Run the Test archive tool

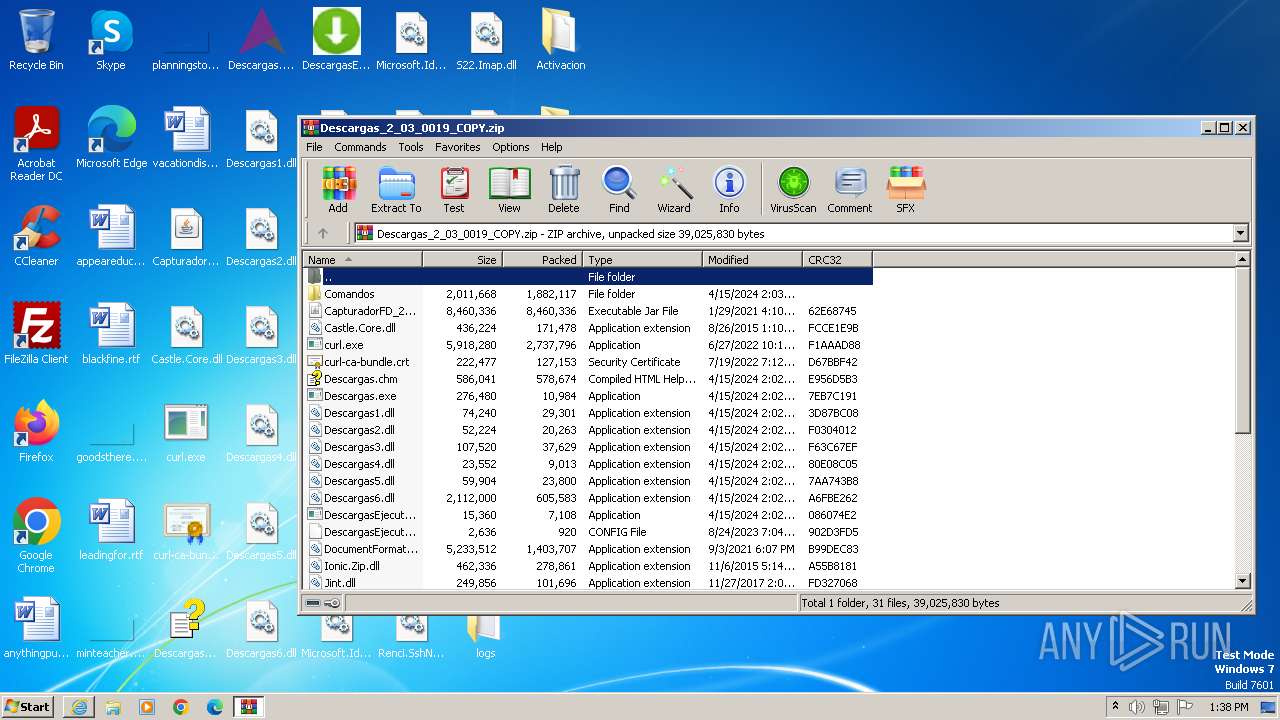(x=454, y=190)
